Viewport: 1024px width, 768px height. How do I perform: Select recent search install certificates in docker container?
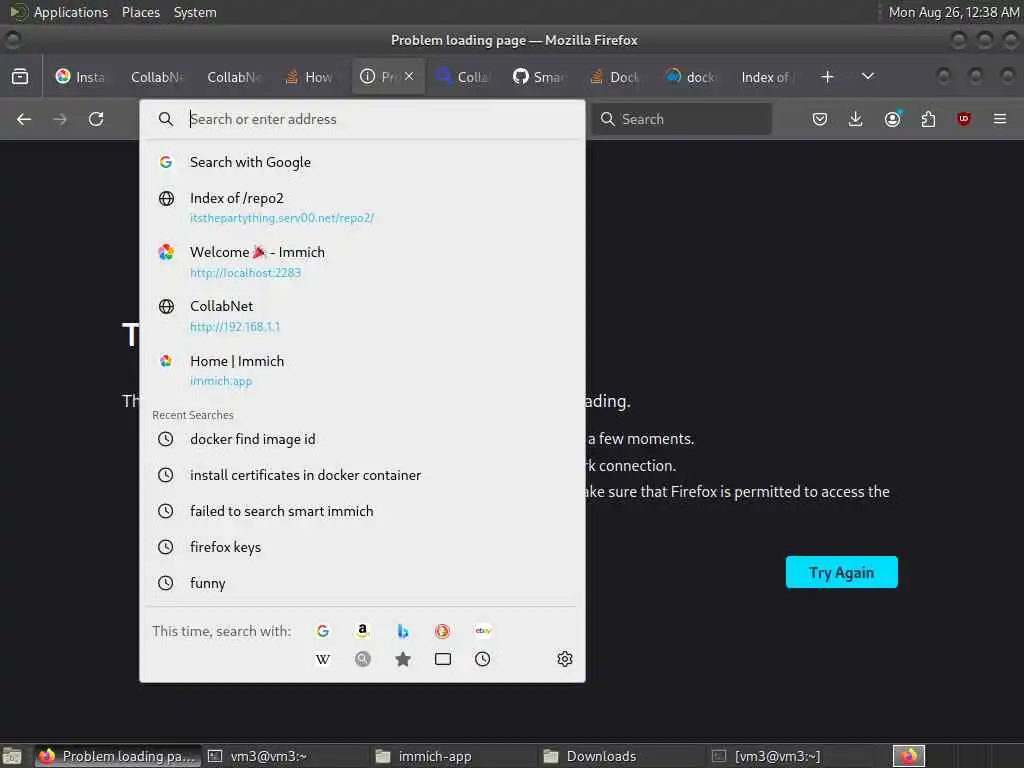tap(362, 475)
